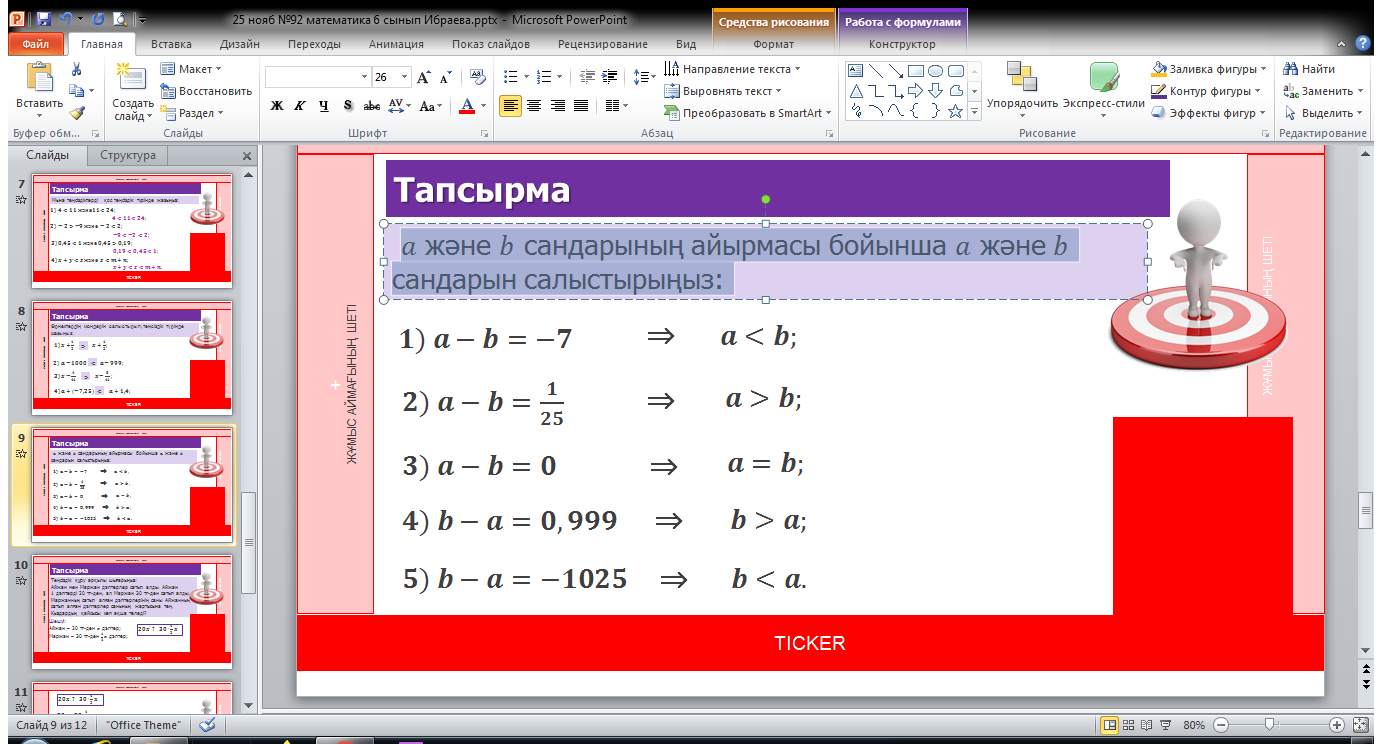The width and height of the screenshot is (1382, 744).
Task: Click the Copy icon in clipboard group
Action: 76,91
